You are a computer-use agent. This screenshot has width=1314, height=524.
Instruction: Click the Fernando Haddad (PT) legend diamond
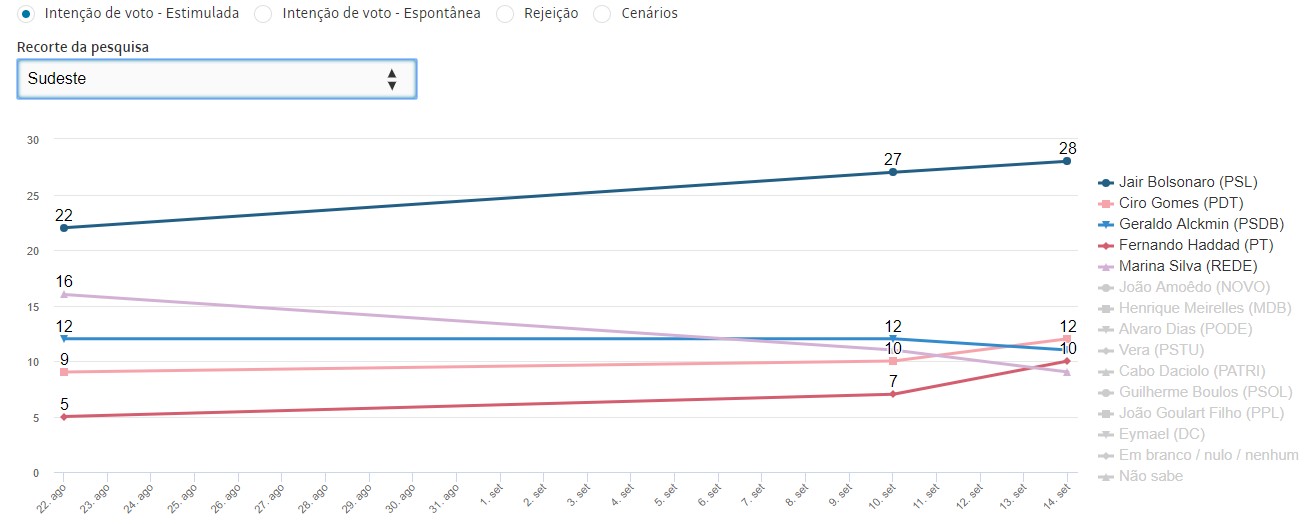tap(1106, 246)
